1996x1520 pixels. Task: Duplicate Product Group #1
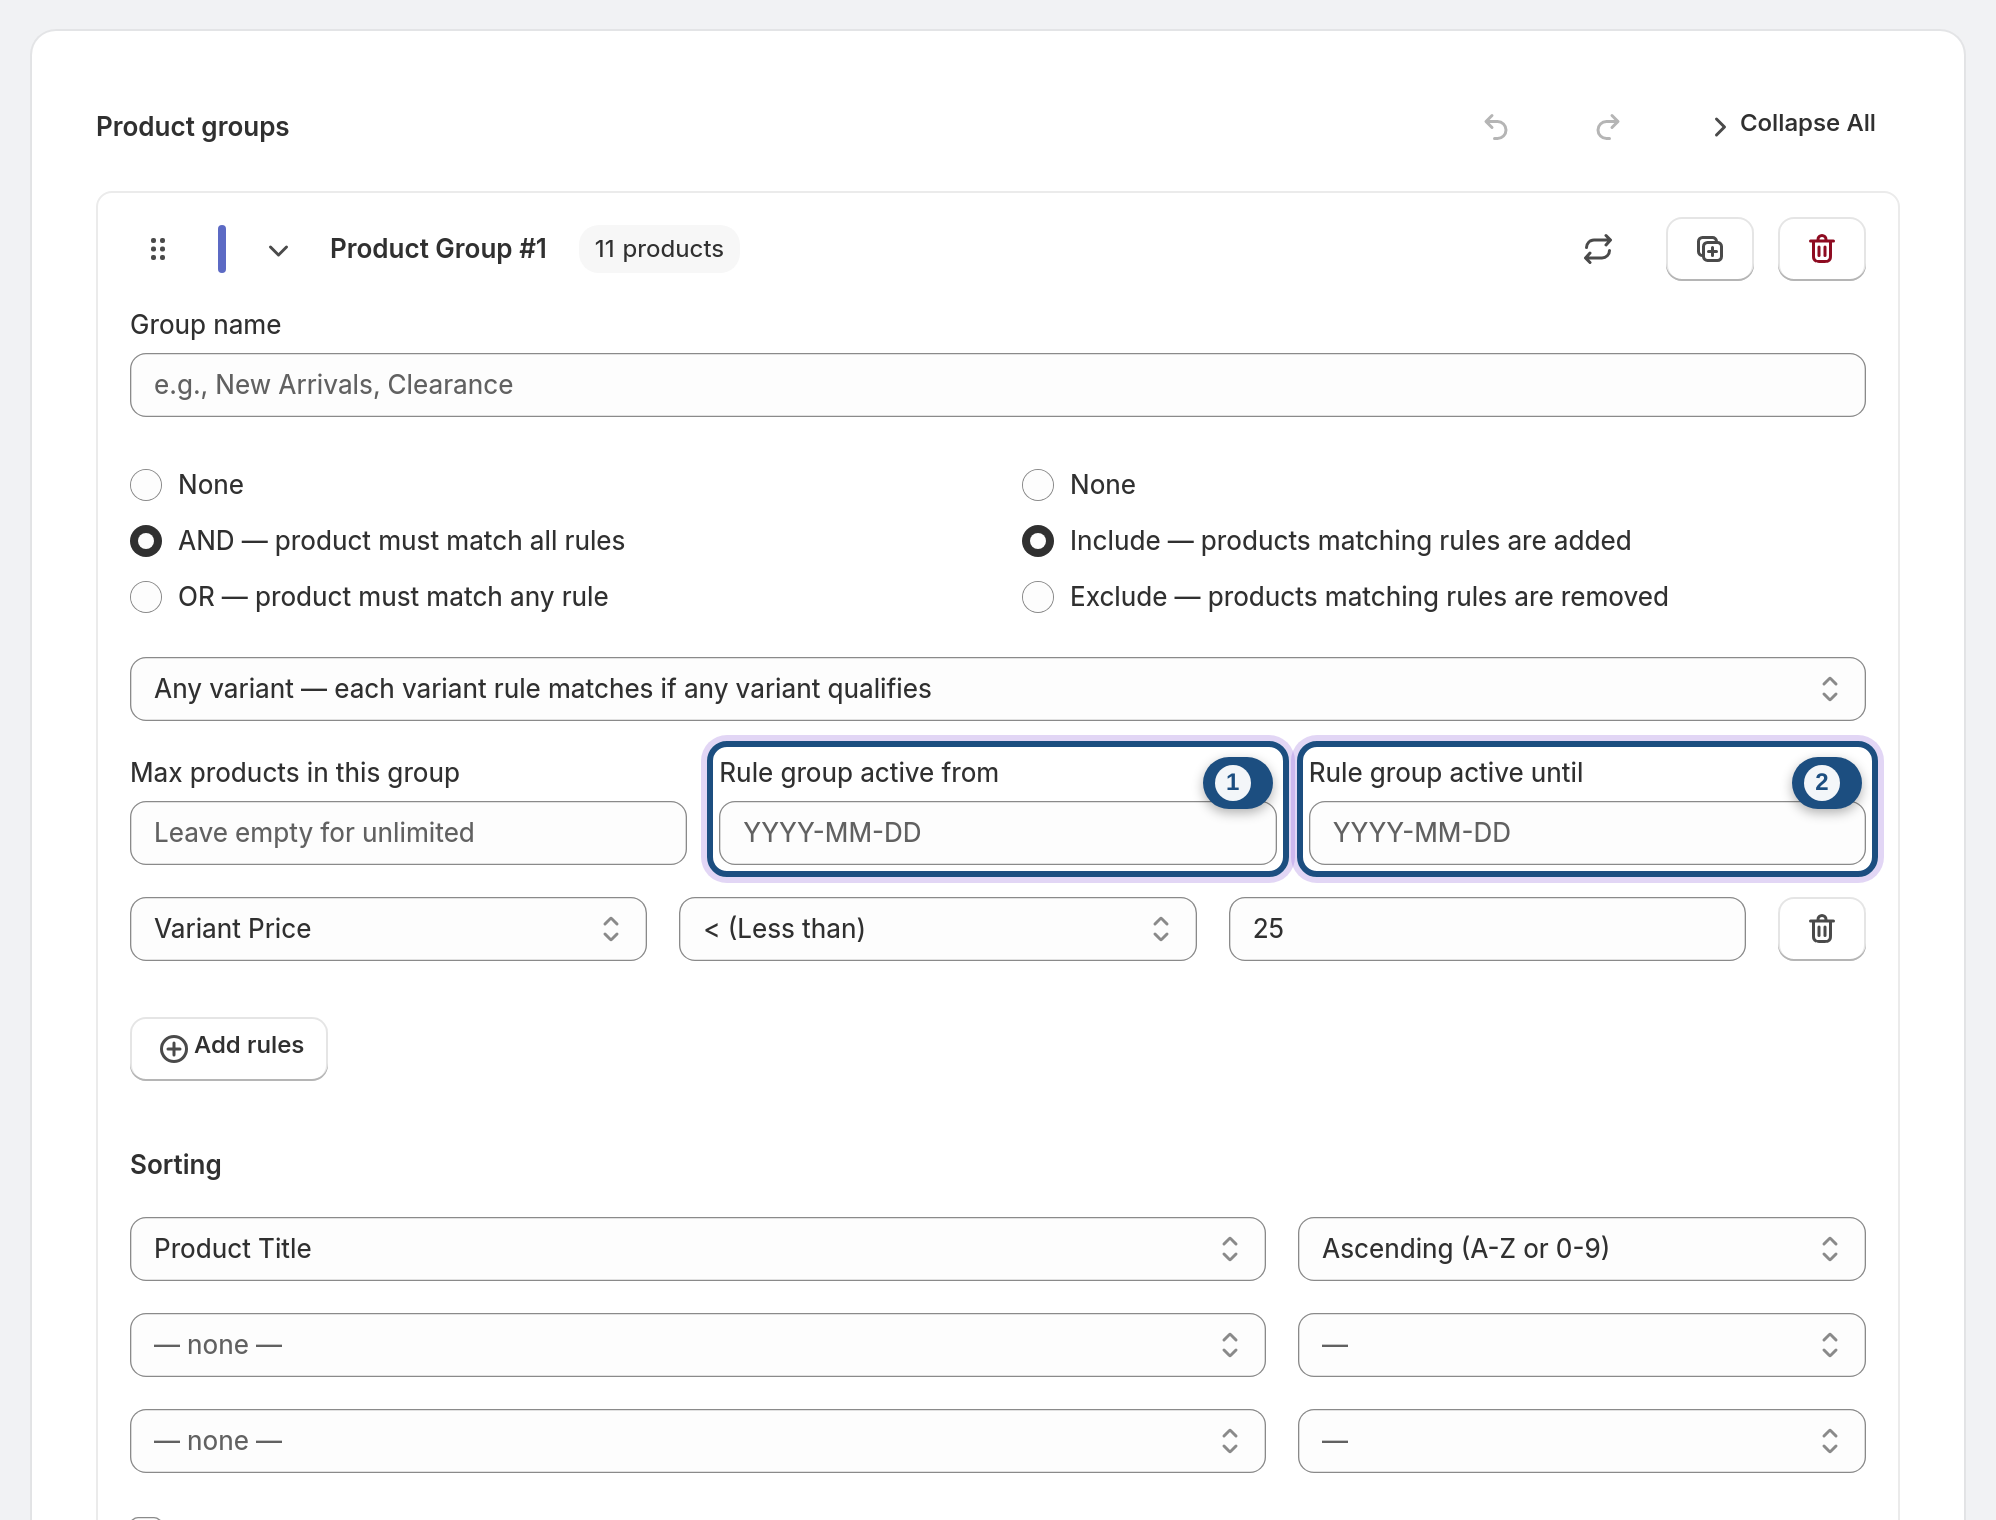[1710, 249]
